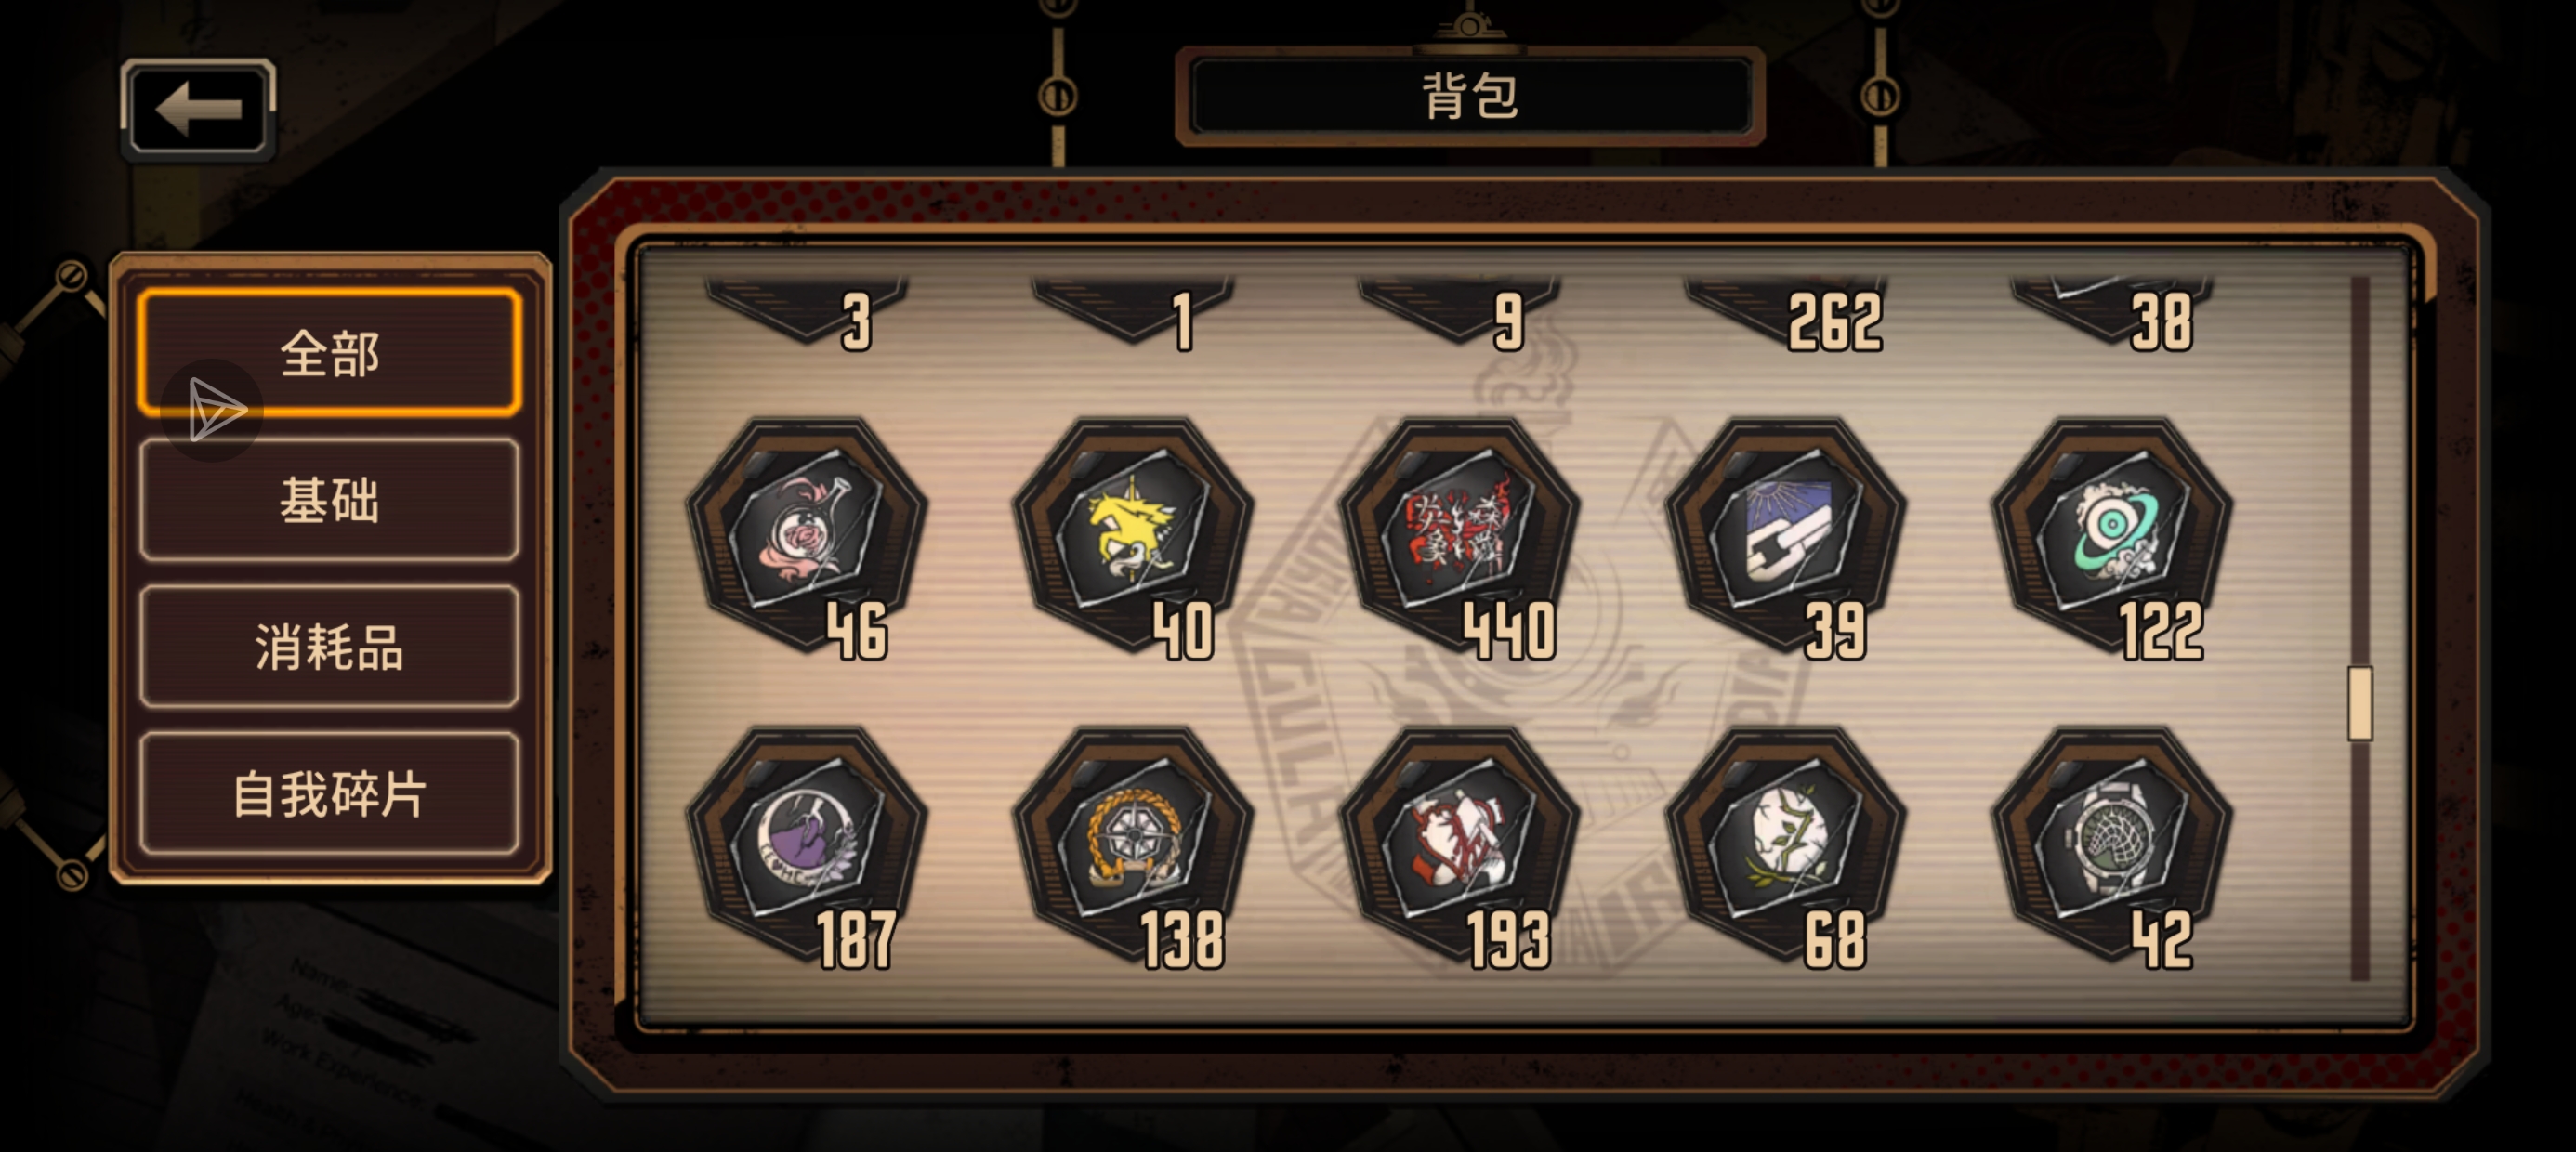Open the wristwatch item with count 42

pyautogui.click(x=2111, y=845)
